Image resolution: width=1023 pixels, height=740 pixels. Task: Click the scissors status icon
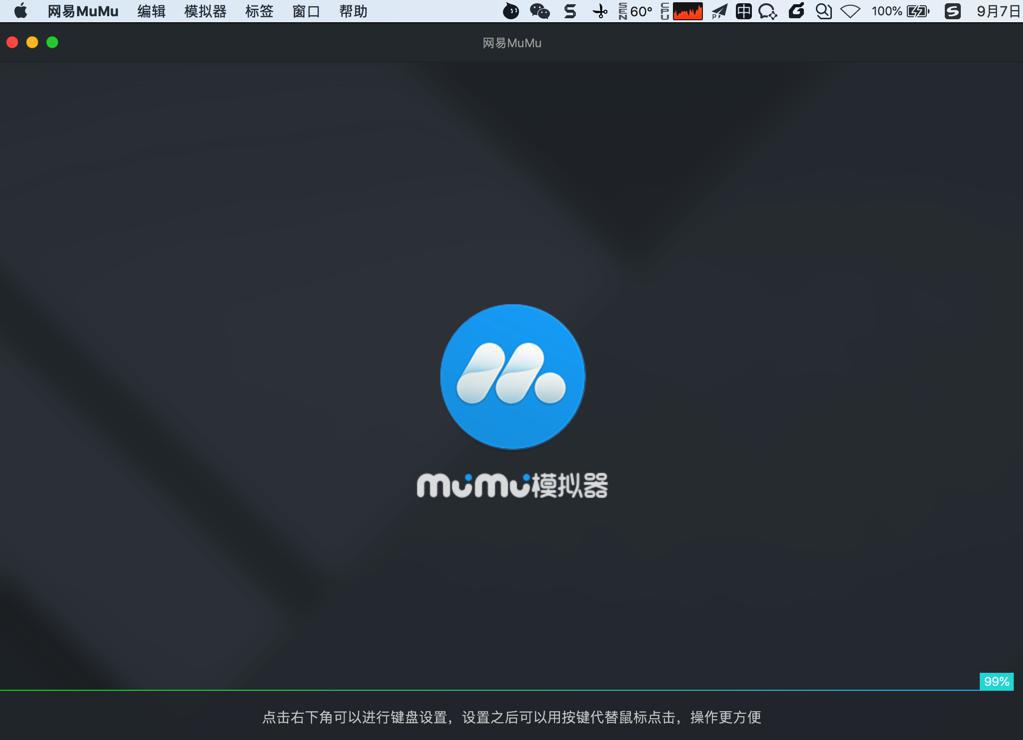pyautogui.click(x=600, y=11)
